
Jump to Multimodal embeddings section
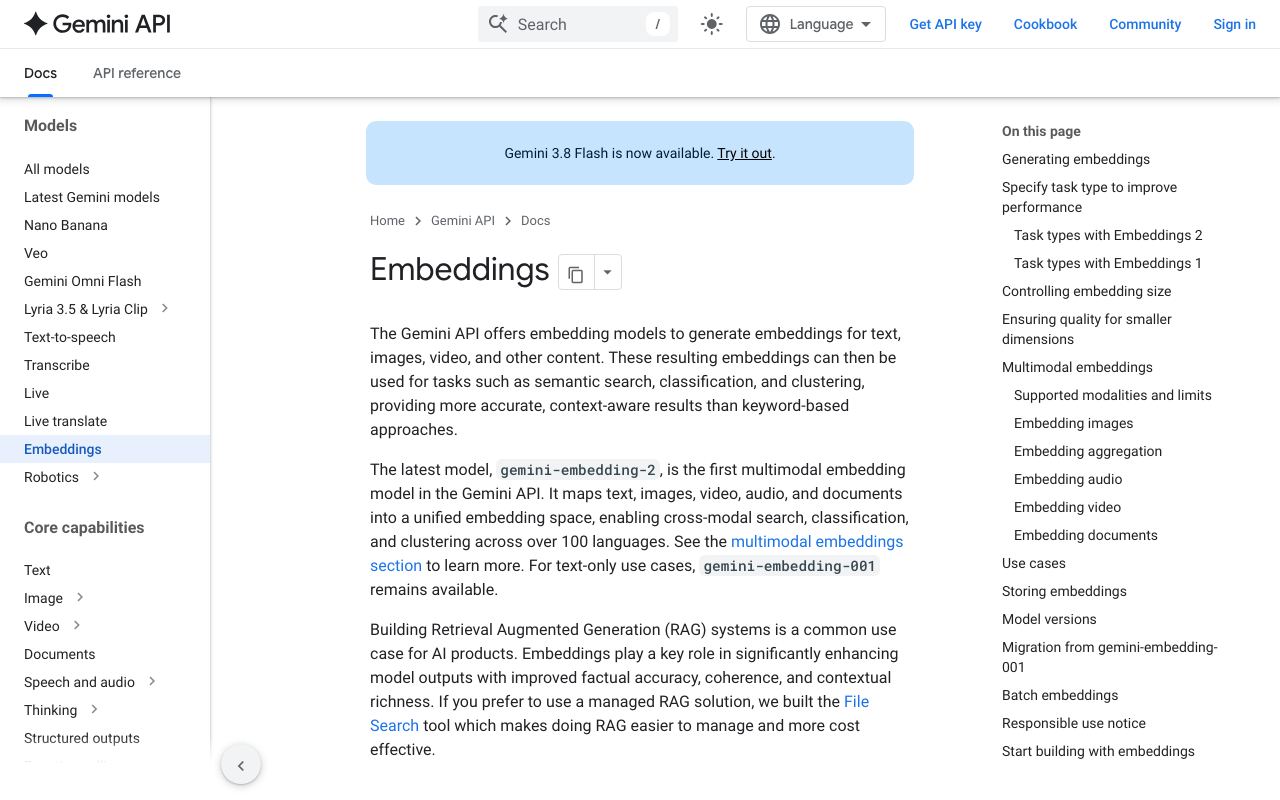[1077, 367]
